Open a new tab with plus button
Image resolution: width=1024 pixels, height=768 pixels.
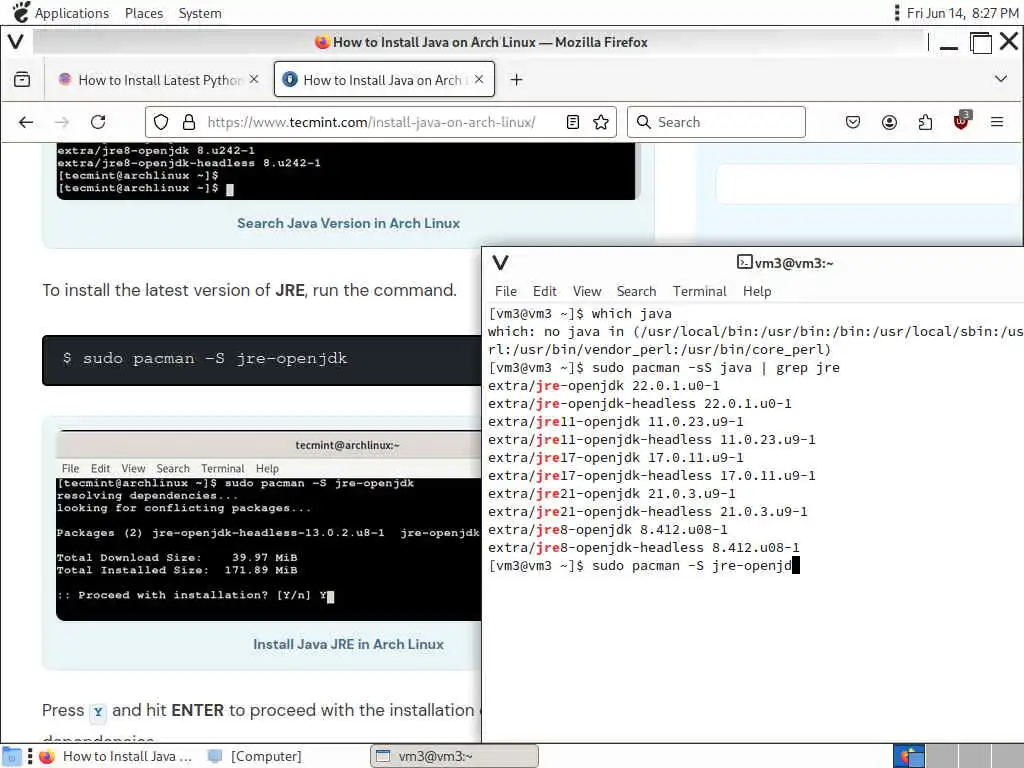point(516,80)
